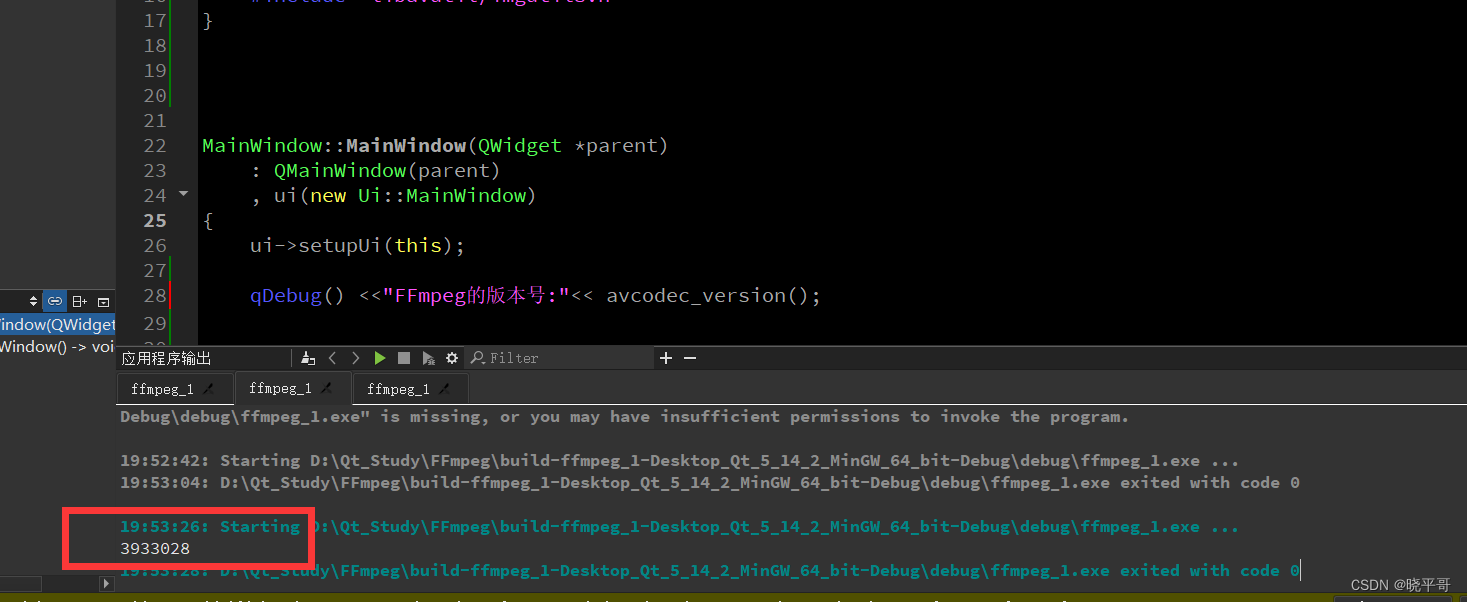The height and width of the screenshot is (602, 1467).
Task: Place cursor on 'ui->setupUi(this);' line
Action: click(x=358, y=245)
